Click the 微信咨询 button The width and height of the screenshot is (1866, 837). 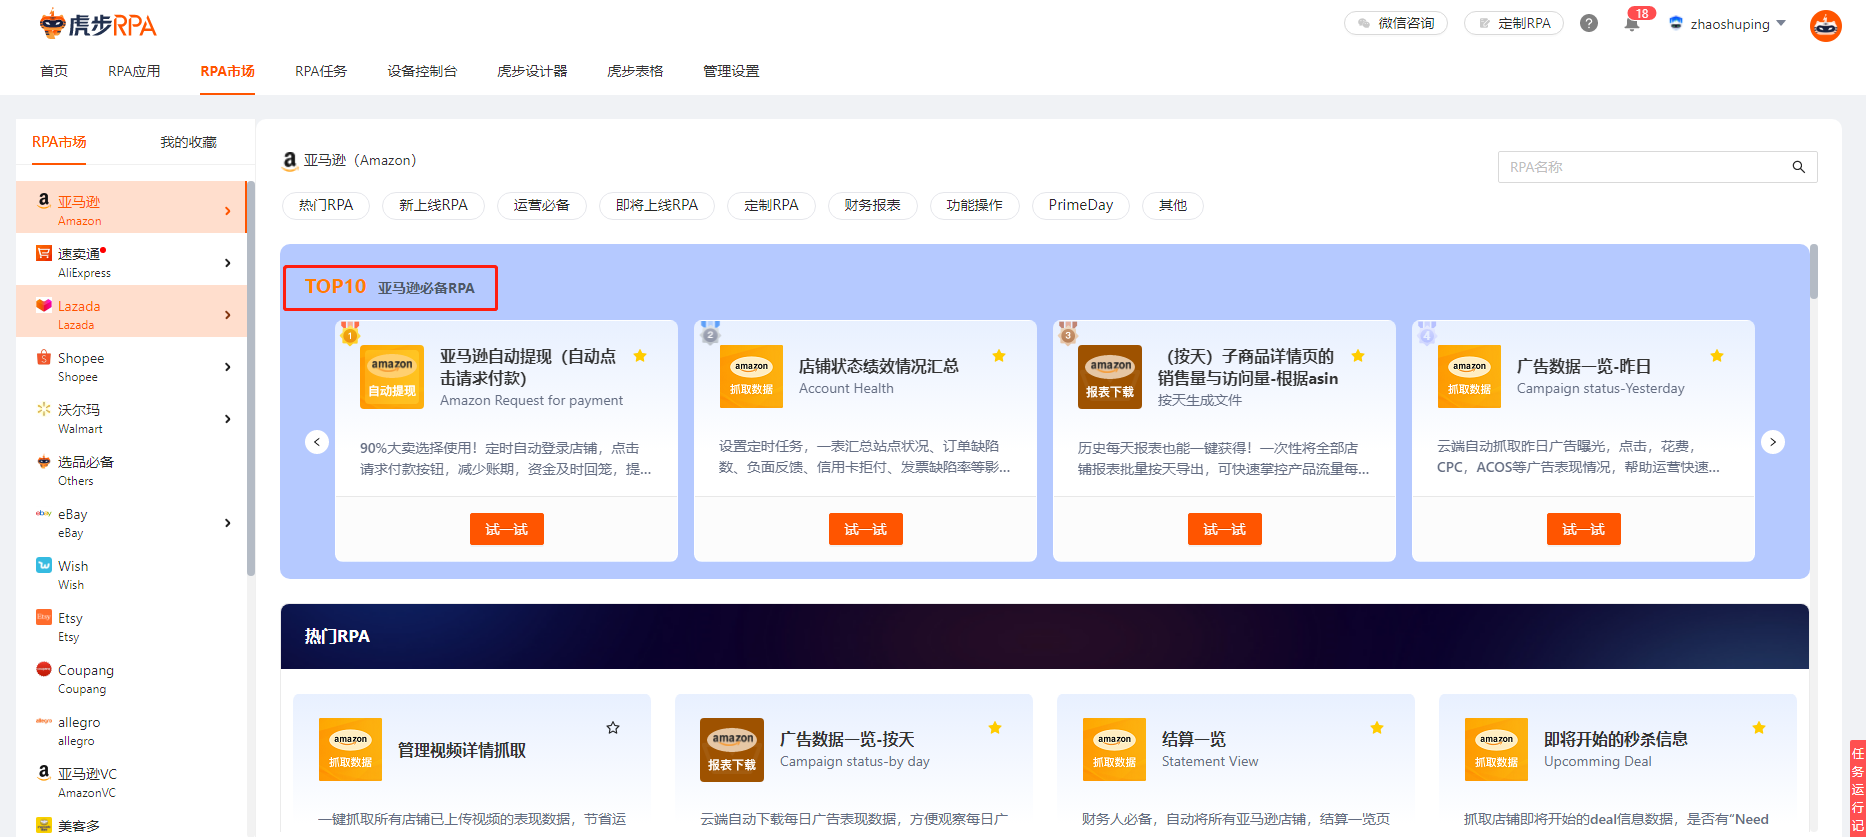coord(1396,23)
